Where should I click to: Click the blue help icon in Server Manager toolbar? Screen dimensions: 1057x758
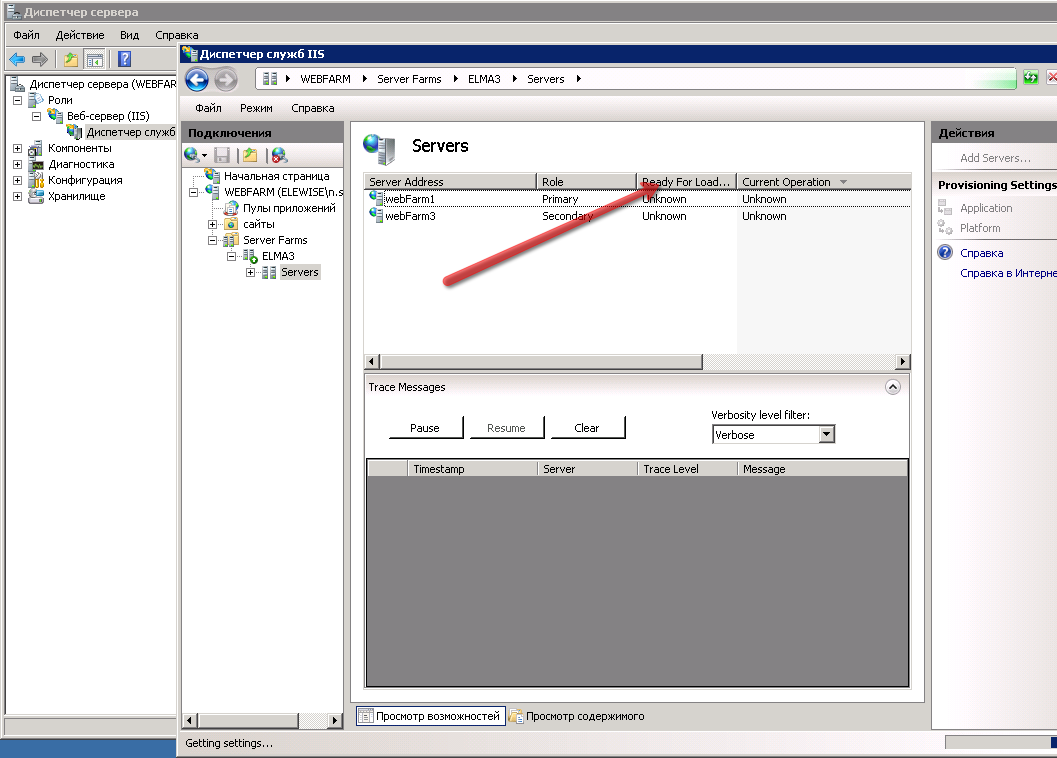(125, 59)
